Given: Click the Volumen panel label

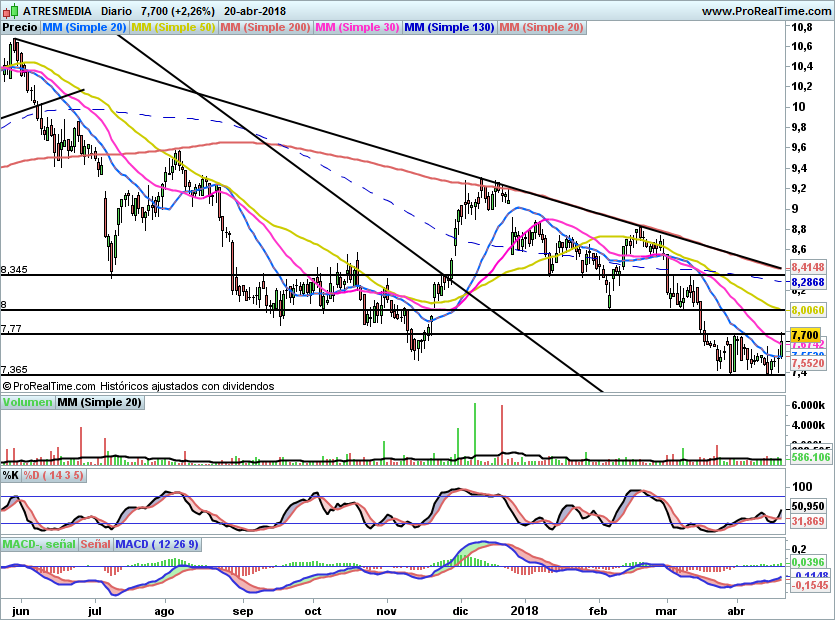Looking at the screenshot, I should (x=27, y=403).
